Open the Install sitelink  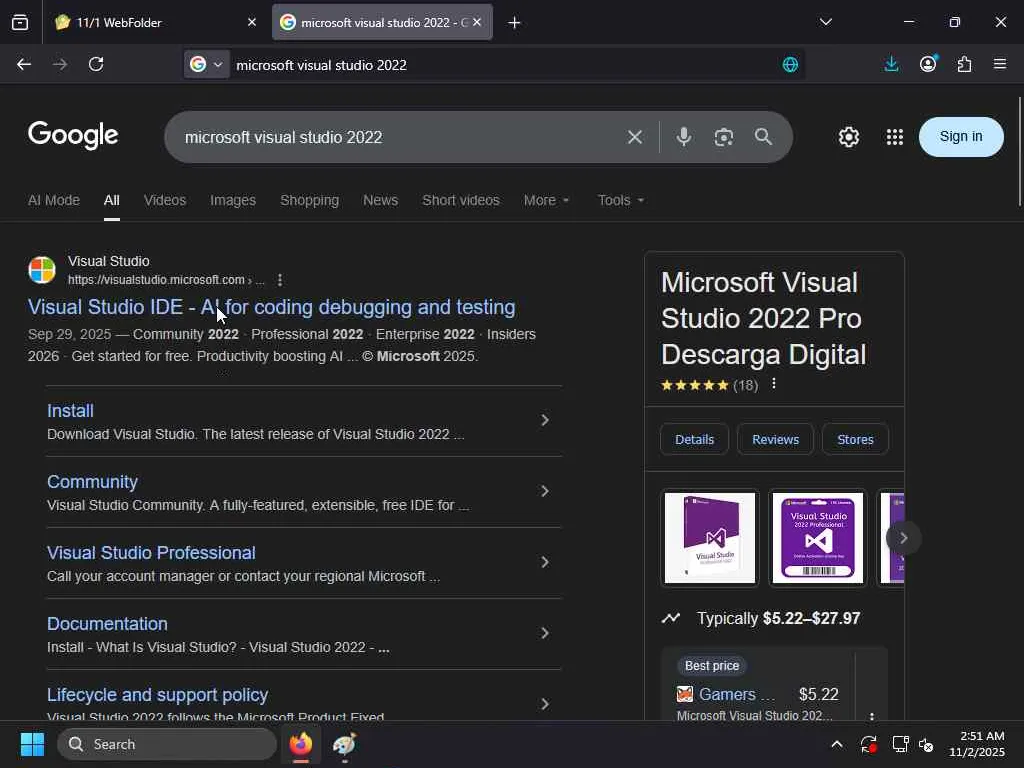tap(70, 411)
